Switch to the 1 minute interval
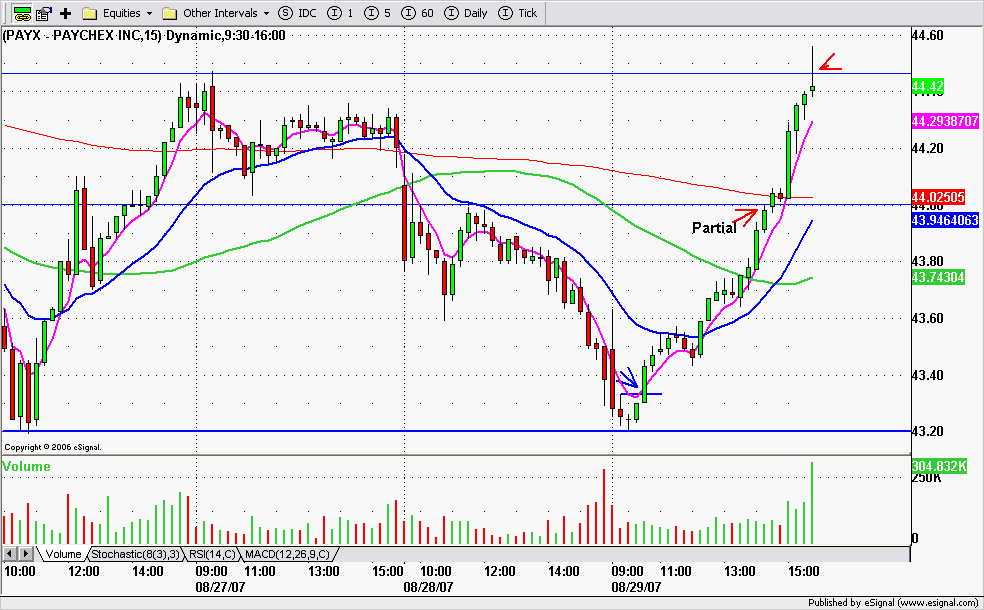Screen dimensions: 984x610 341,13
